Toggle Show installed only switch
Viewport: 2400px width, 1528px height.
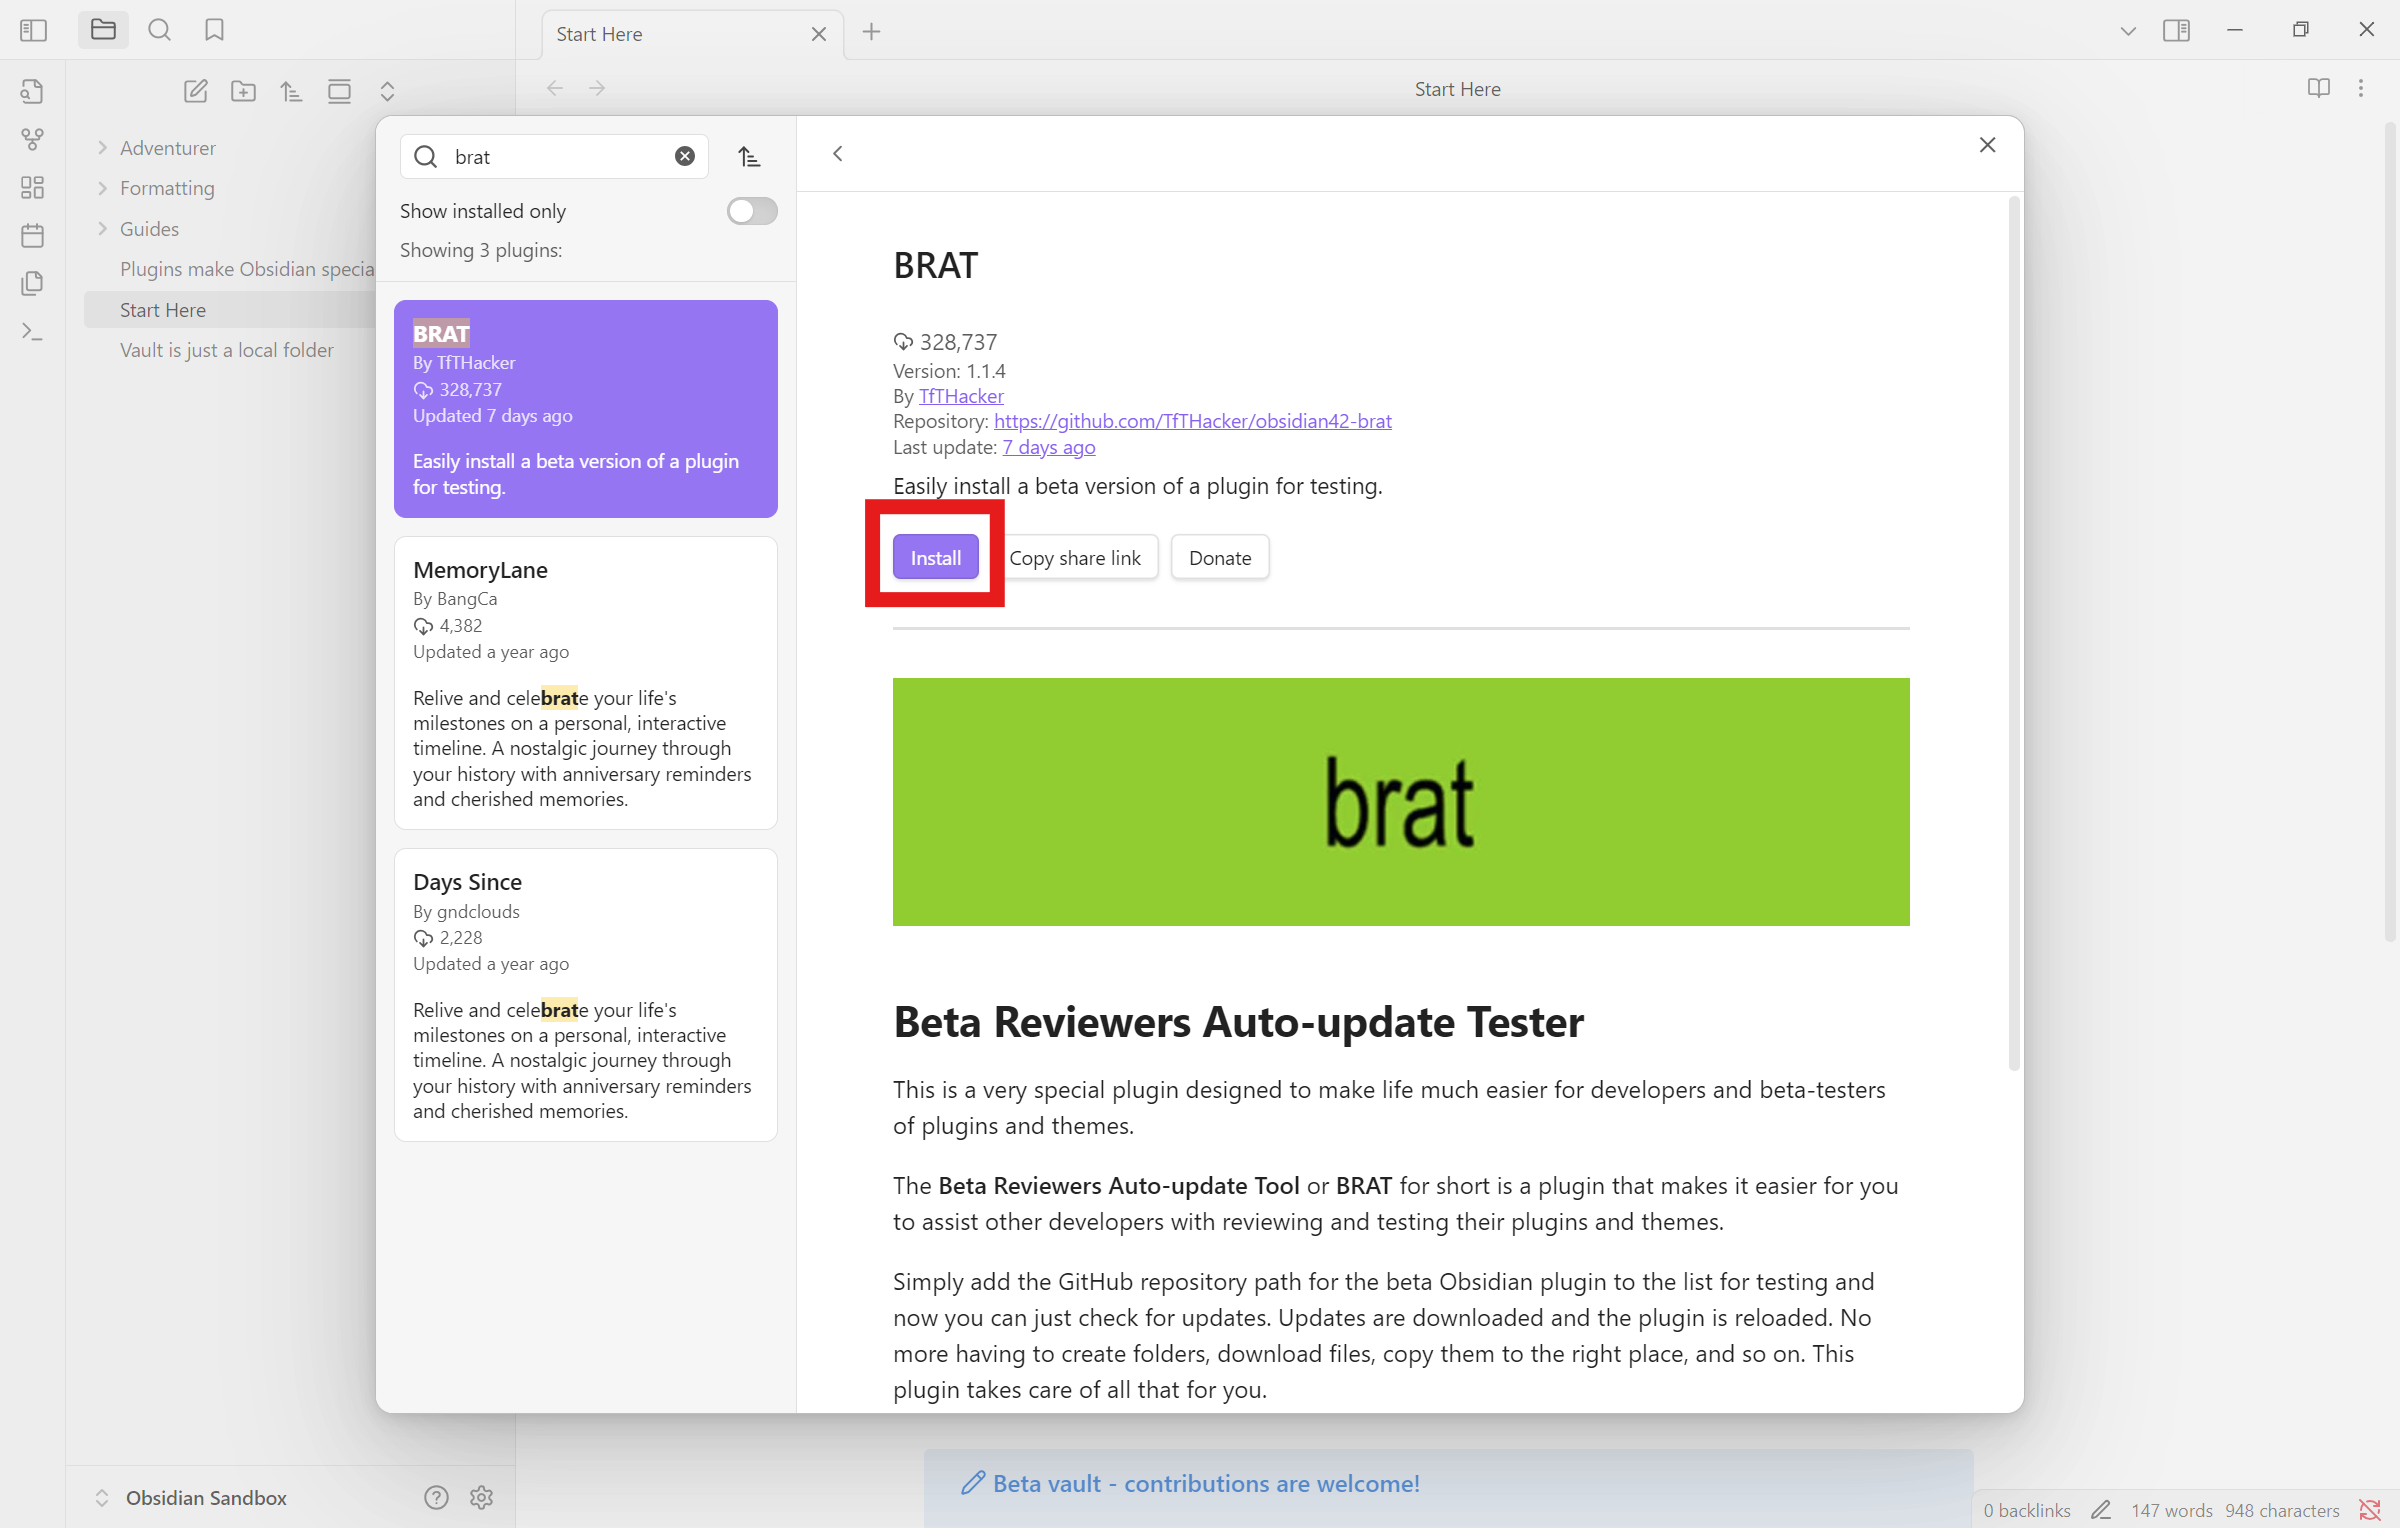point(752,211)
